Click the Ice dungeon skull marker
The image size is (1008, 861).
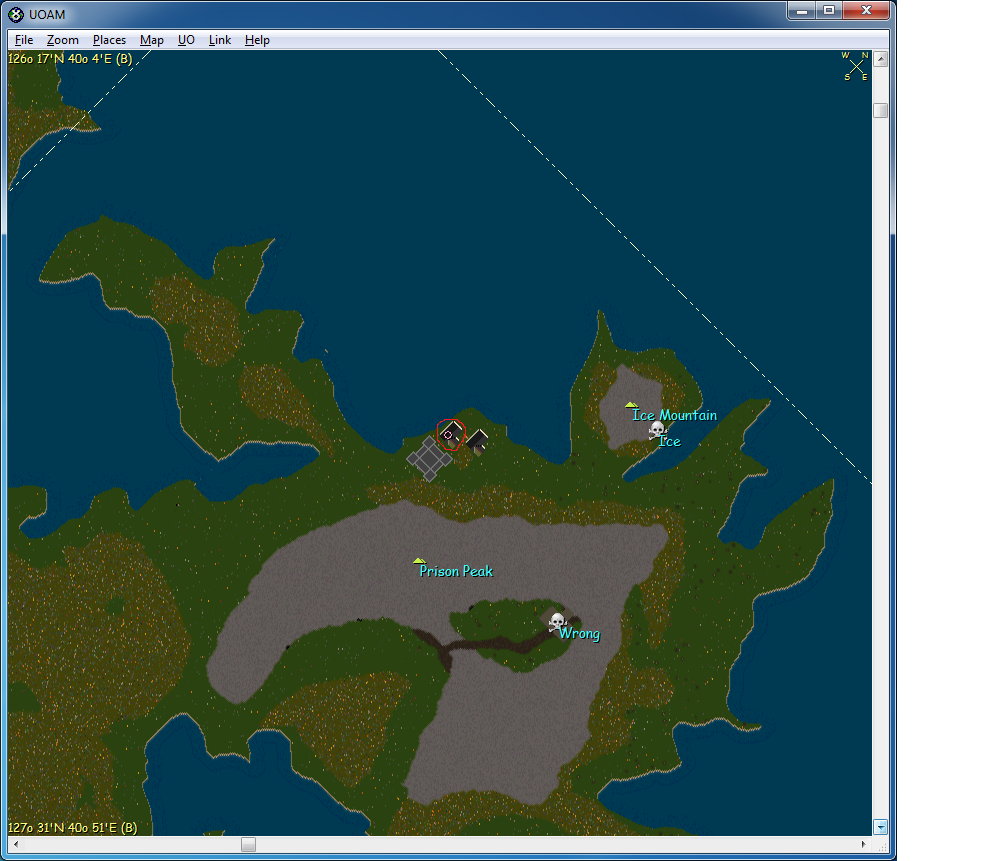point(657,430)
